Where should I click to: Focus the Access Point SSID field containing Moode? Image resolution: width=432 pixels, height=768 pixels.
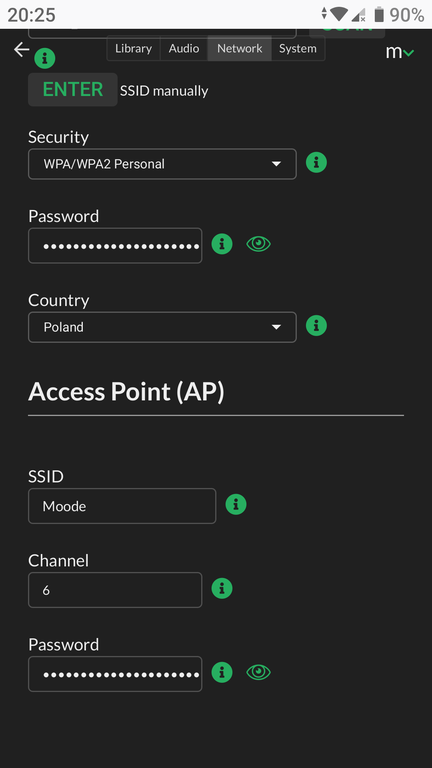coord(122,506)
